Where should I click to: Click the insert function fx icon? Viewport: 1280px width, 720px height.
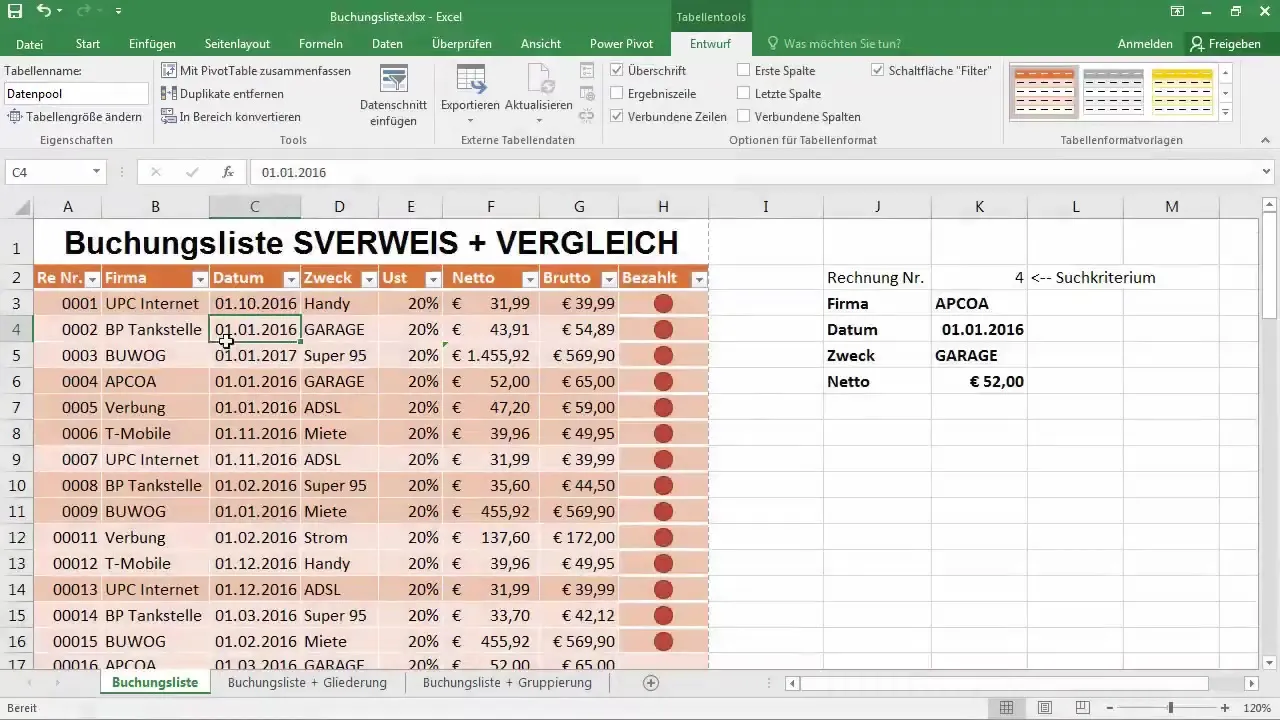[x=228, y=172]
